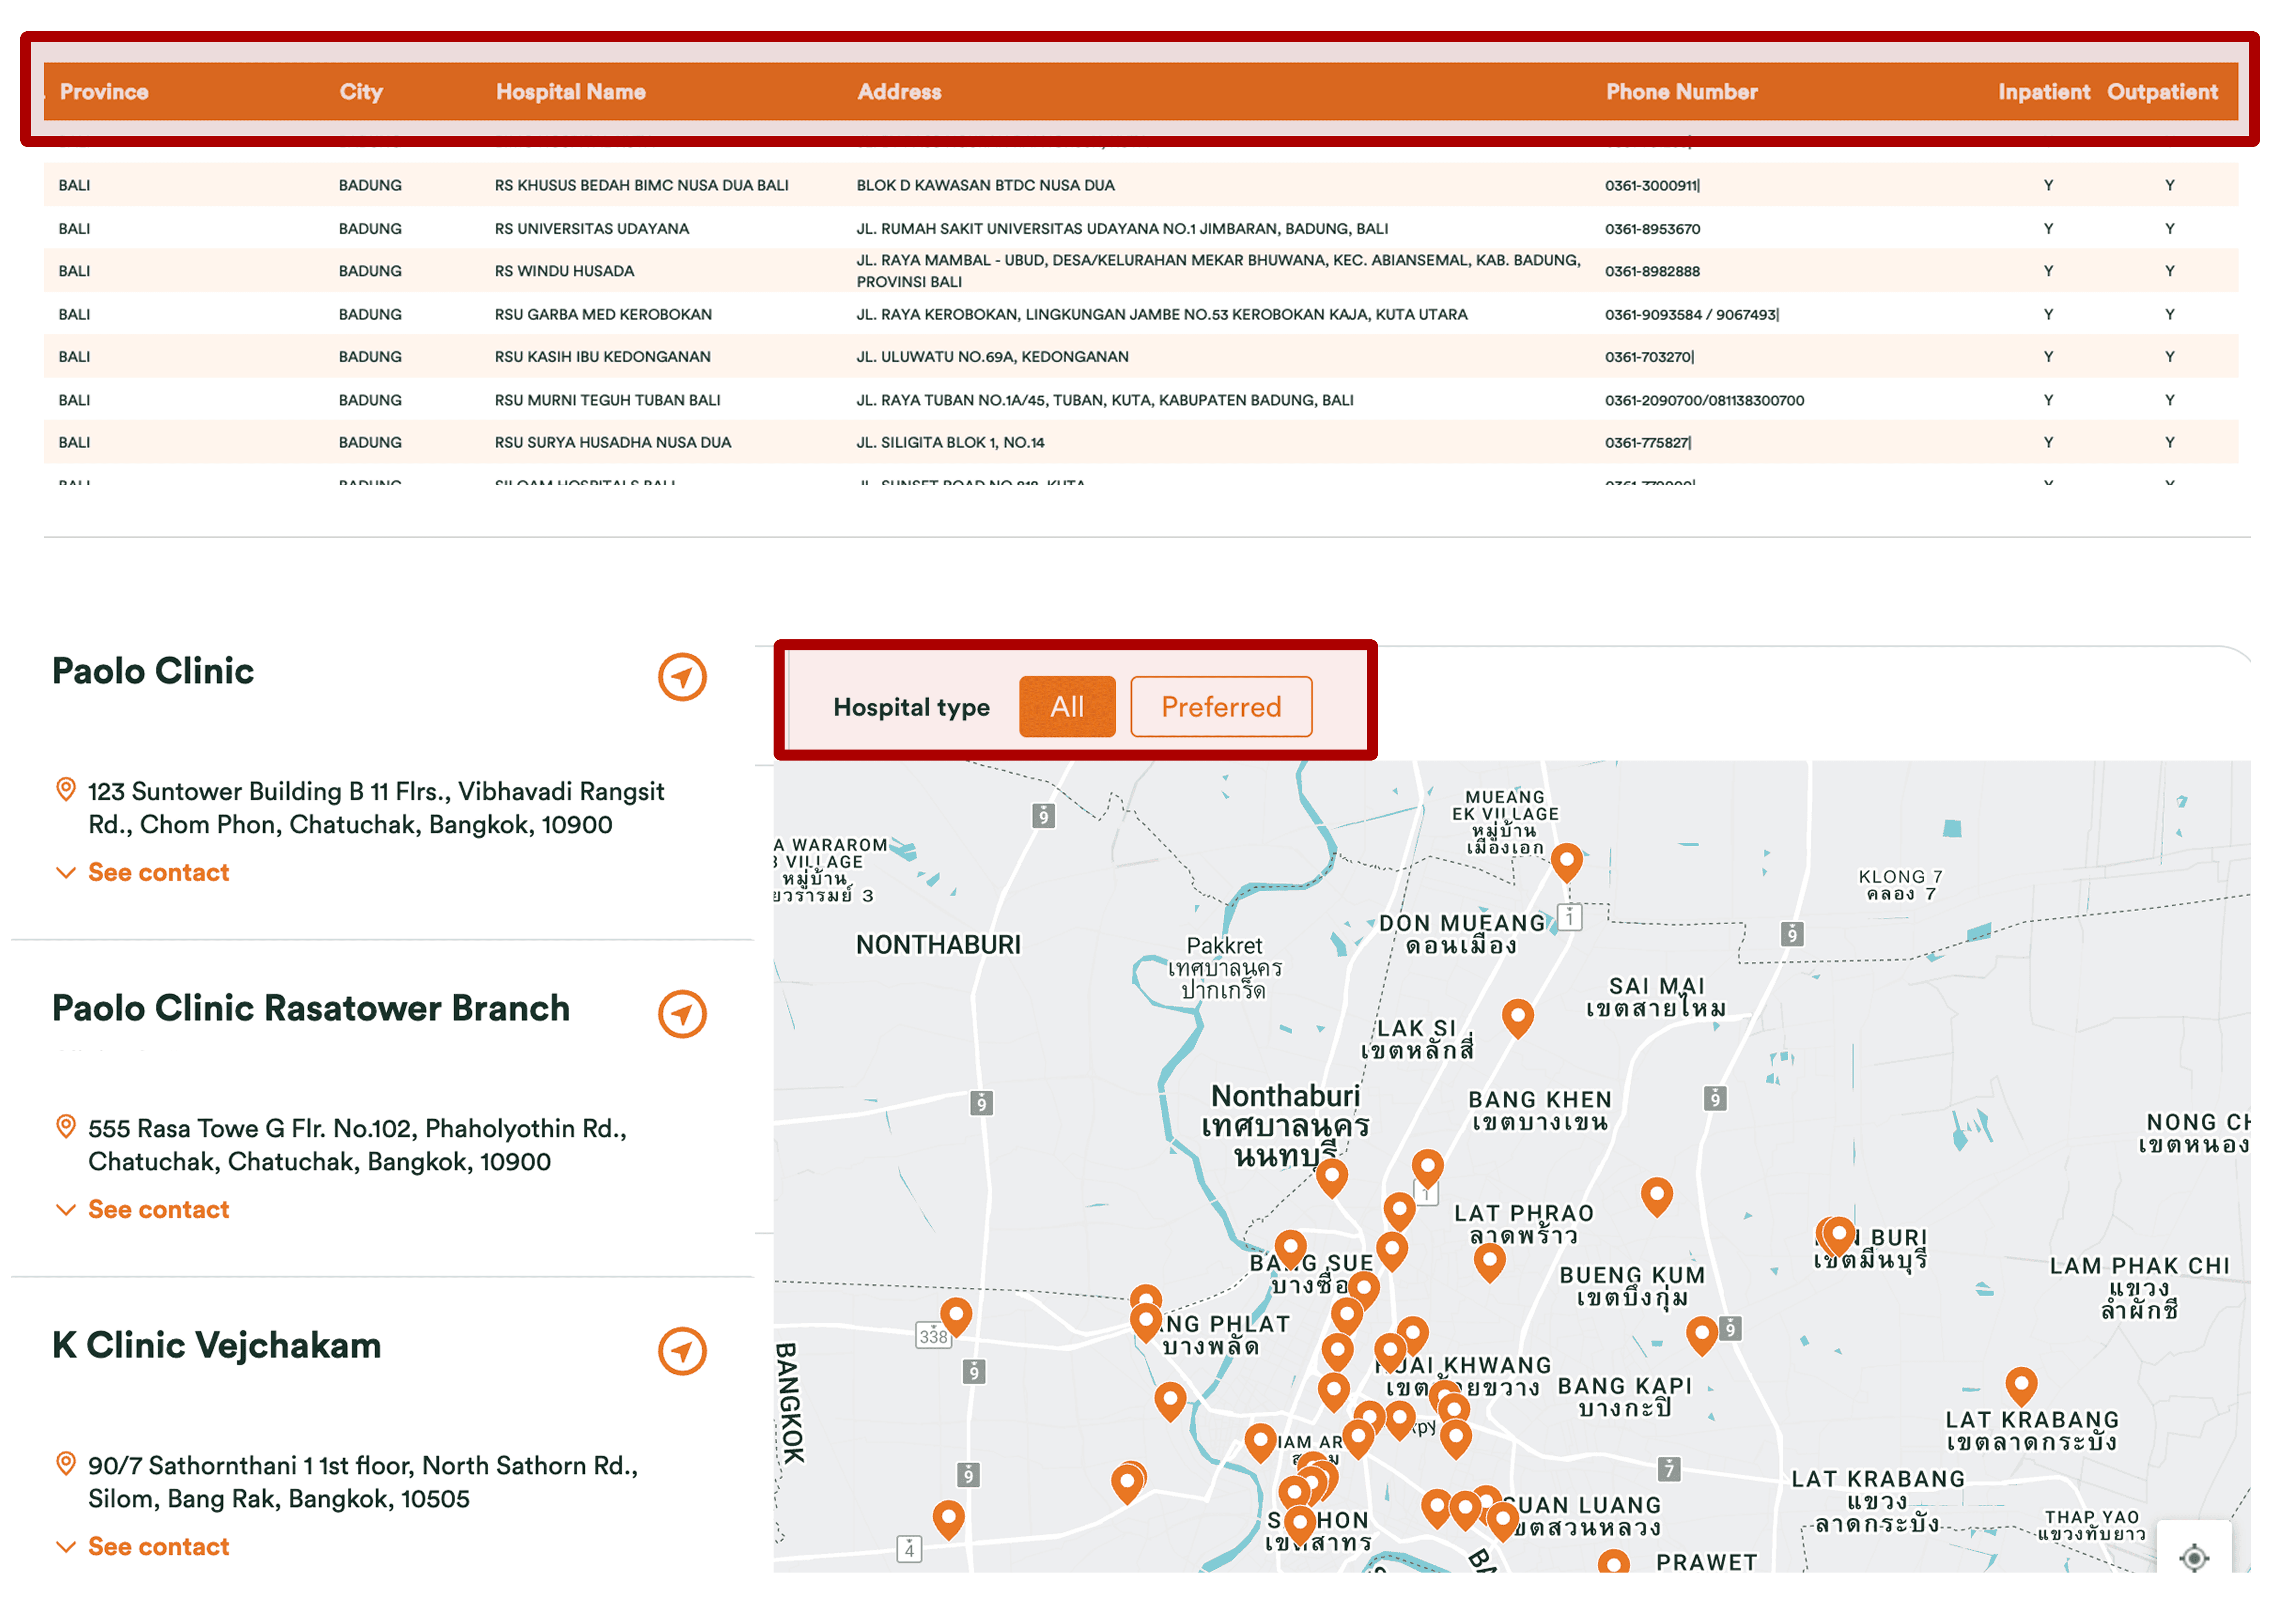
Task: Click the Province column header
Action: (104, 92)
